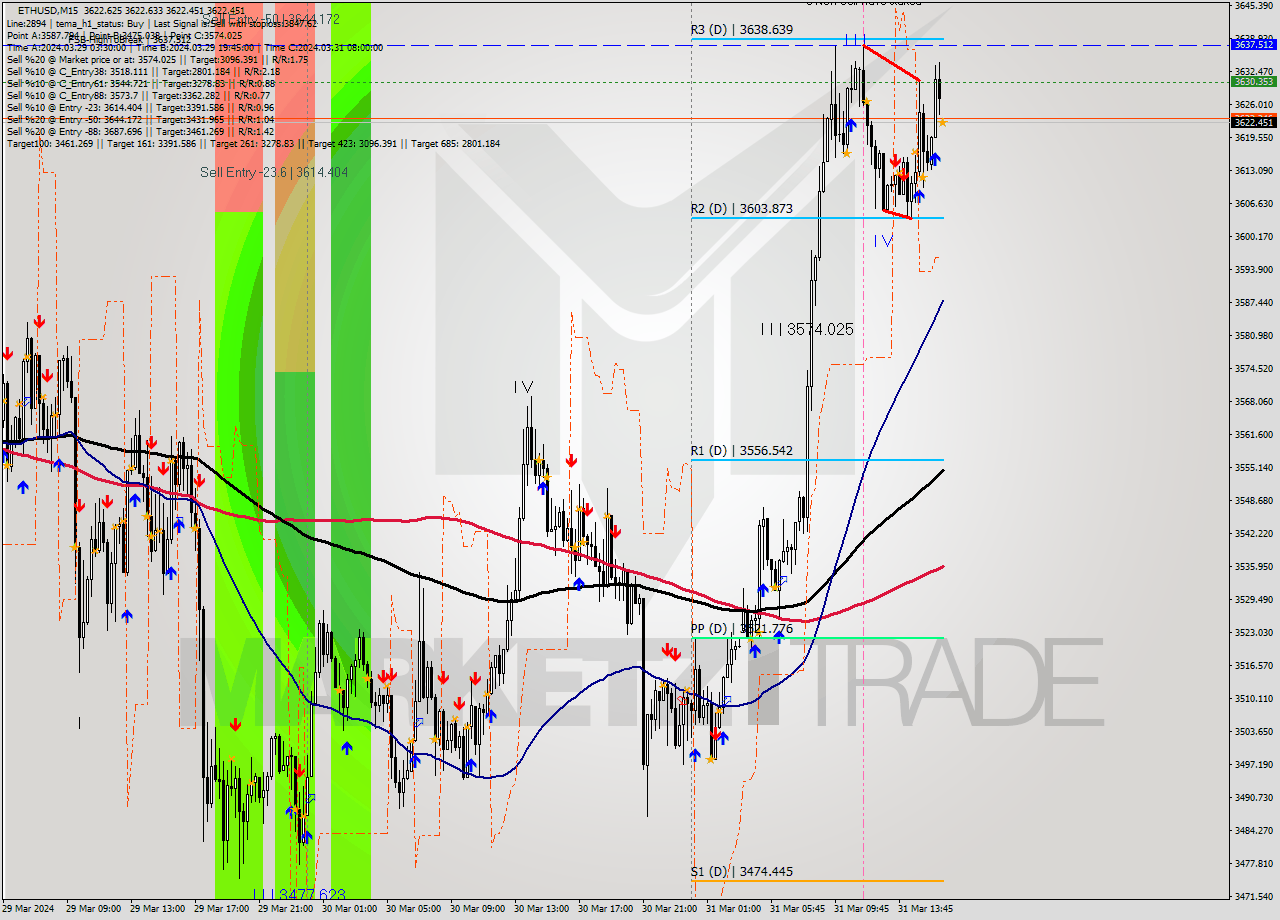1280x920 pixels.
Task: Click the '31 Mar 13:45' time label
Action: click(926, 909)
